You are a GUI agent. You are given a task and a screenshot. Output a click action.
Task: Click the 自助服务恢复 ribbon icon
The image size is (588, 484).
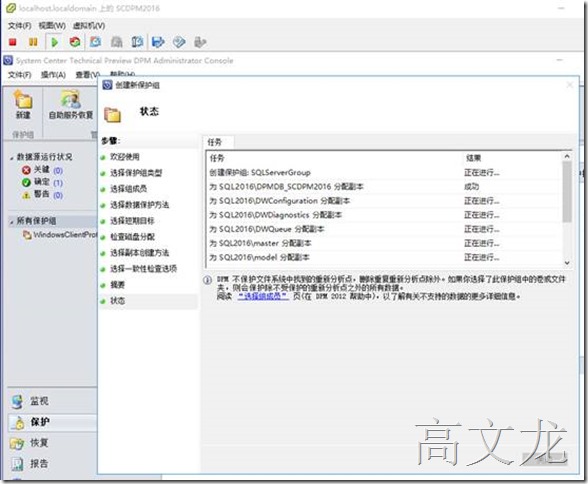pos(70,99)
